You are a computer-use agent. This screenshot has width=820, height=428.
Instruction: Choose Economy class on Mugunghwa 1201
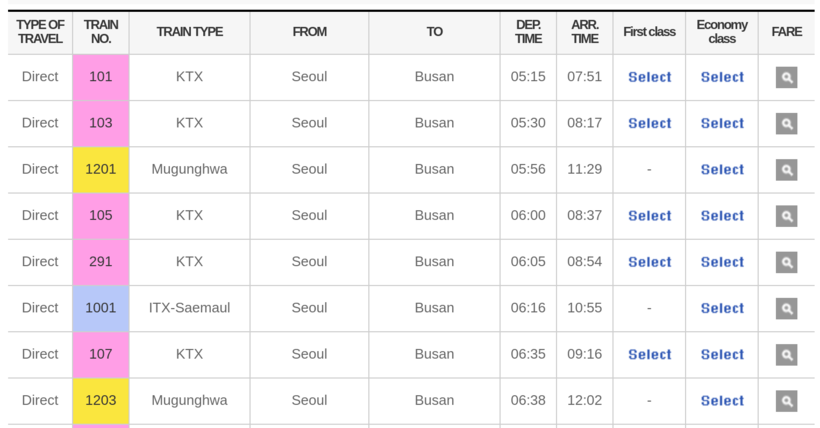point(722,170)
